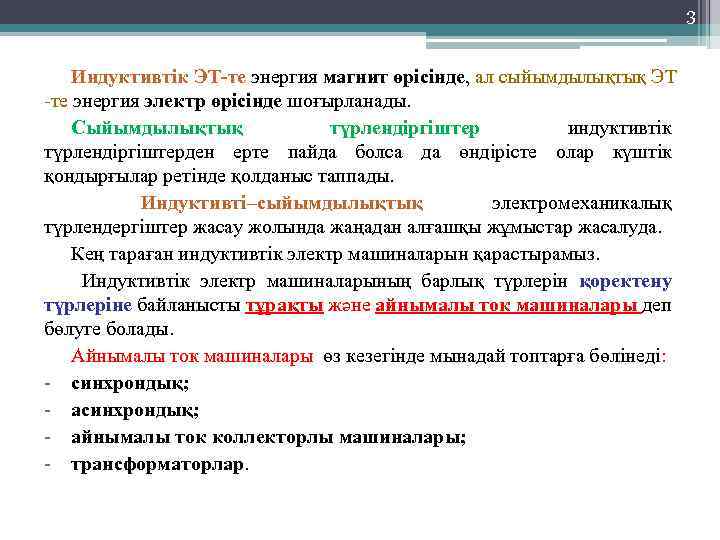
Task: Click red heading 'Айнымалы ток машиналары'
Action: [192, 356]
